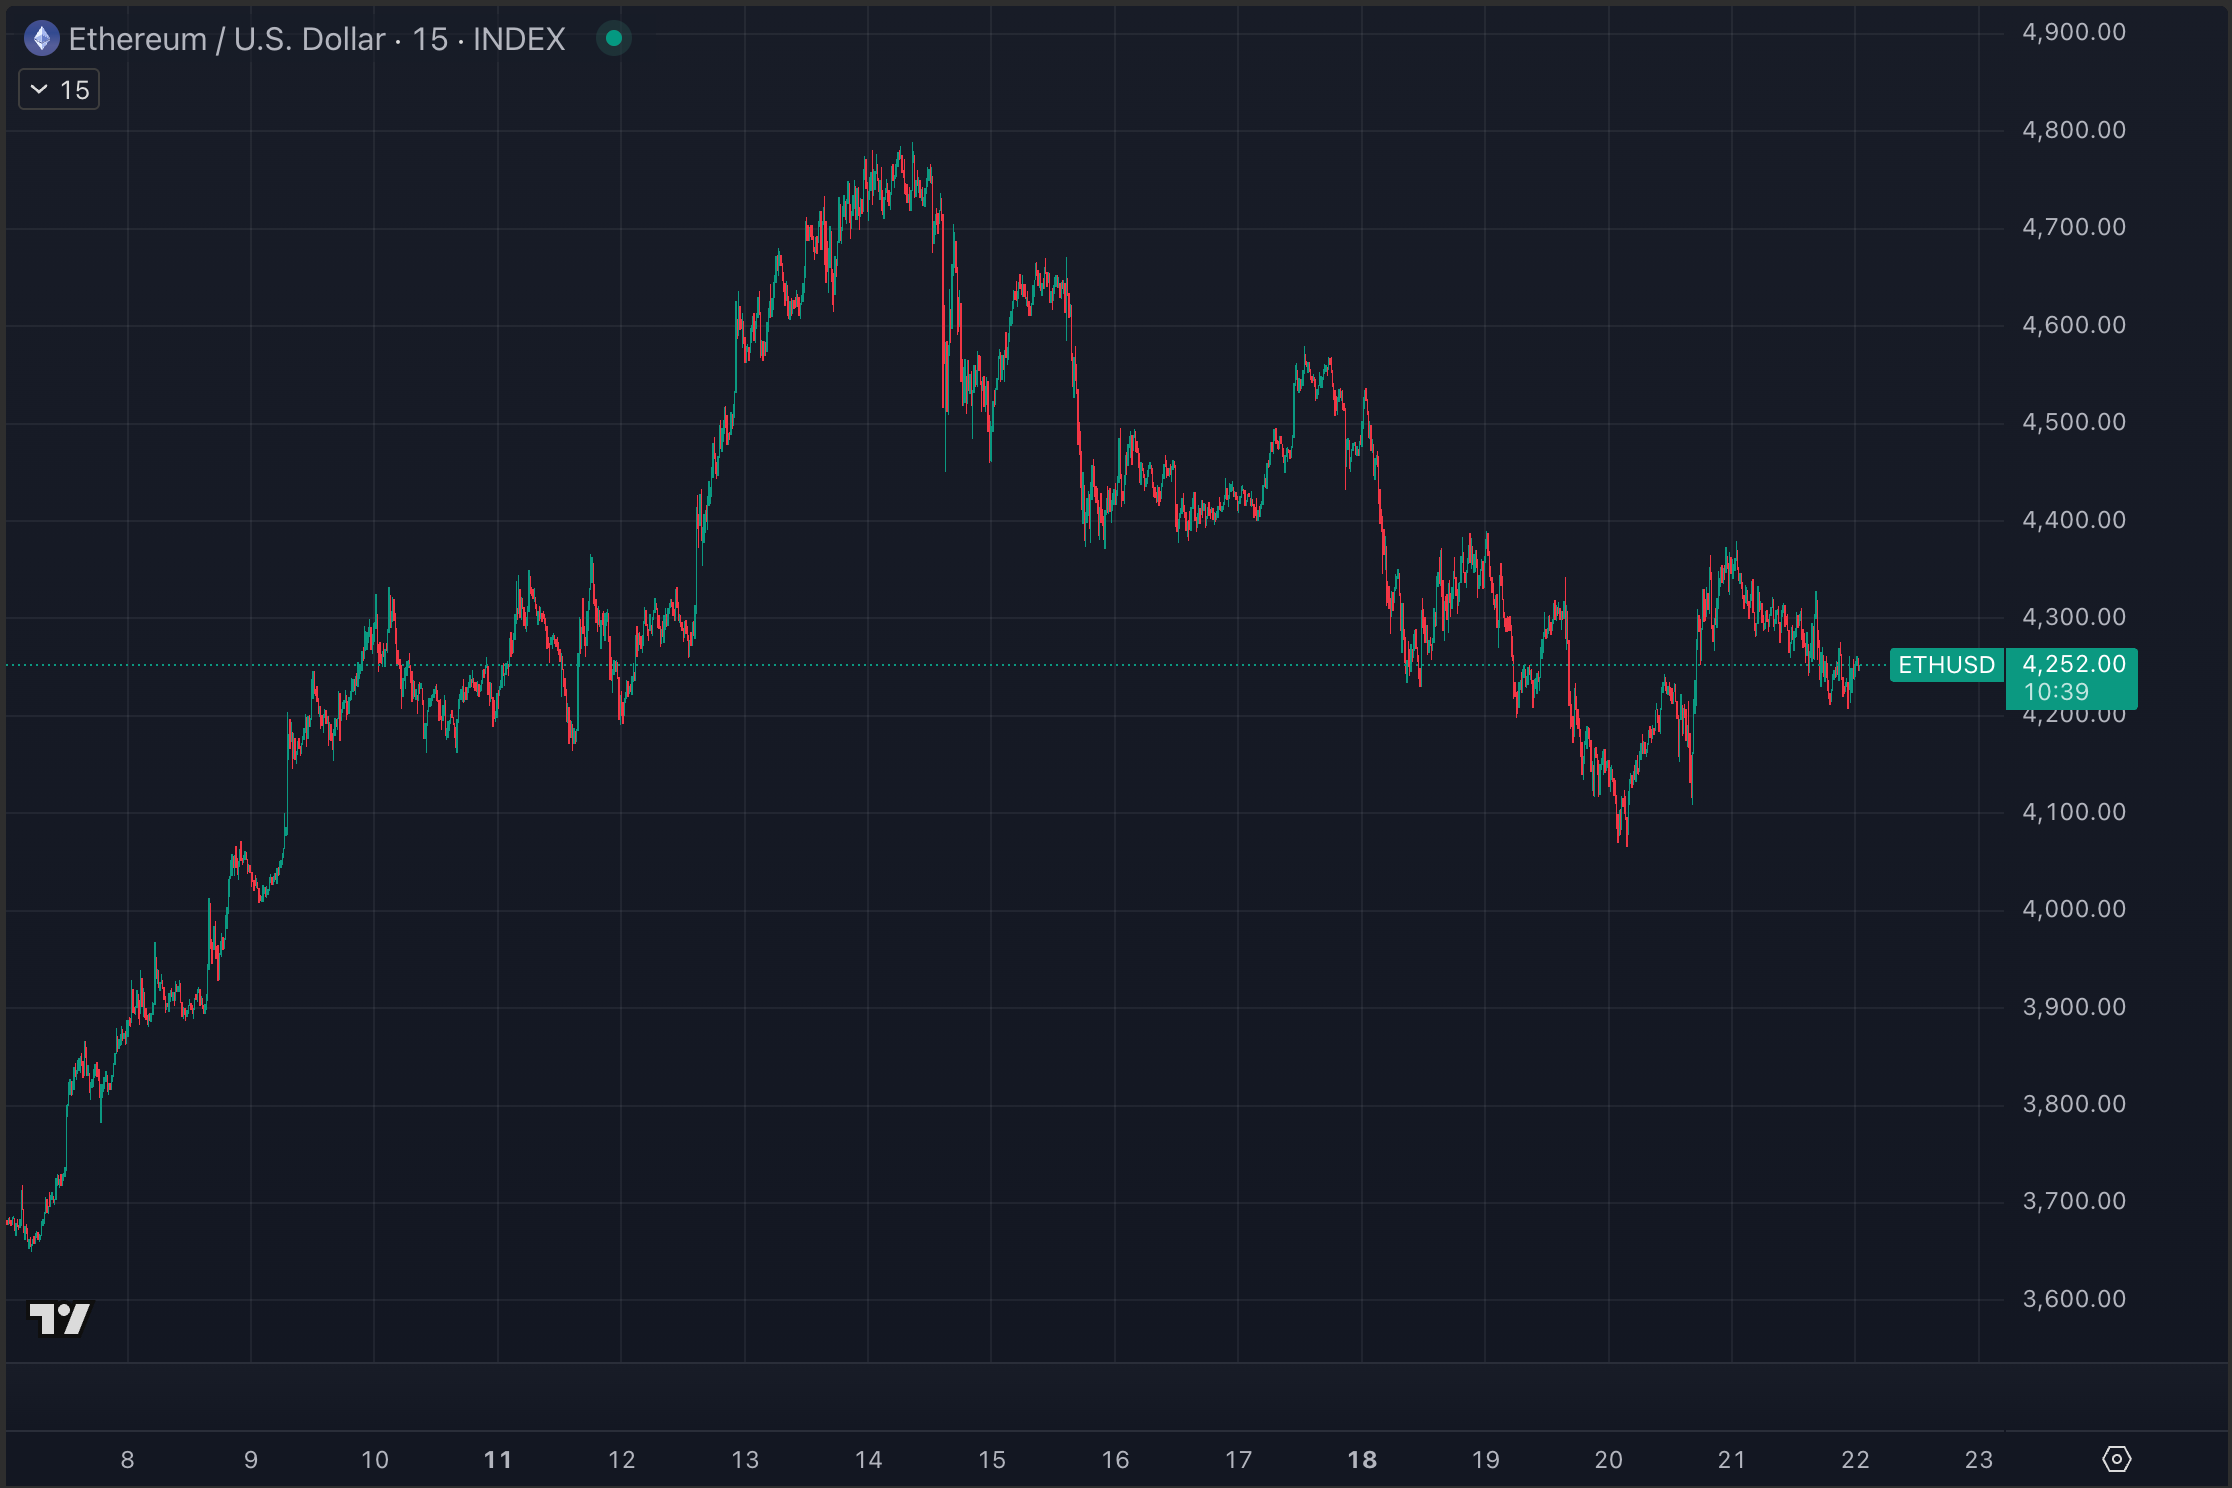Click the bold 18 date label

coord(1361,1460)
